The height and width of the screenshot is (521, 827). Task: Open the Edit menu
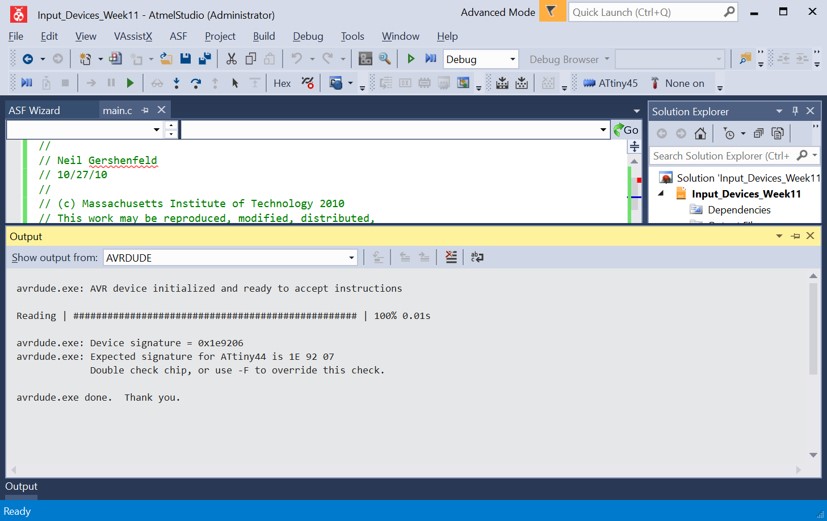[49, 36]
